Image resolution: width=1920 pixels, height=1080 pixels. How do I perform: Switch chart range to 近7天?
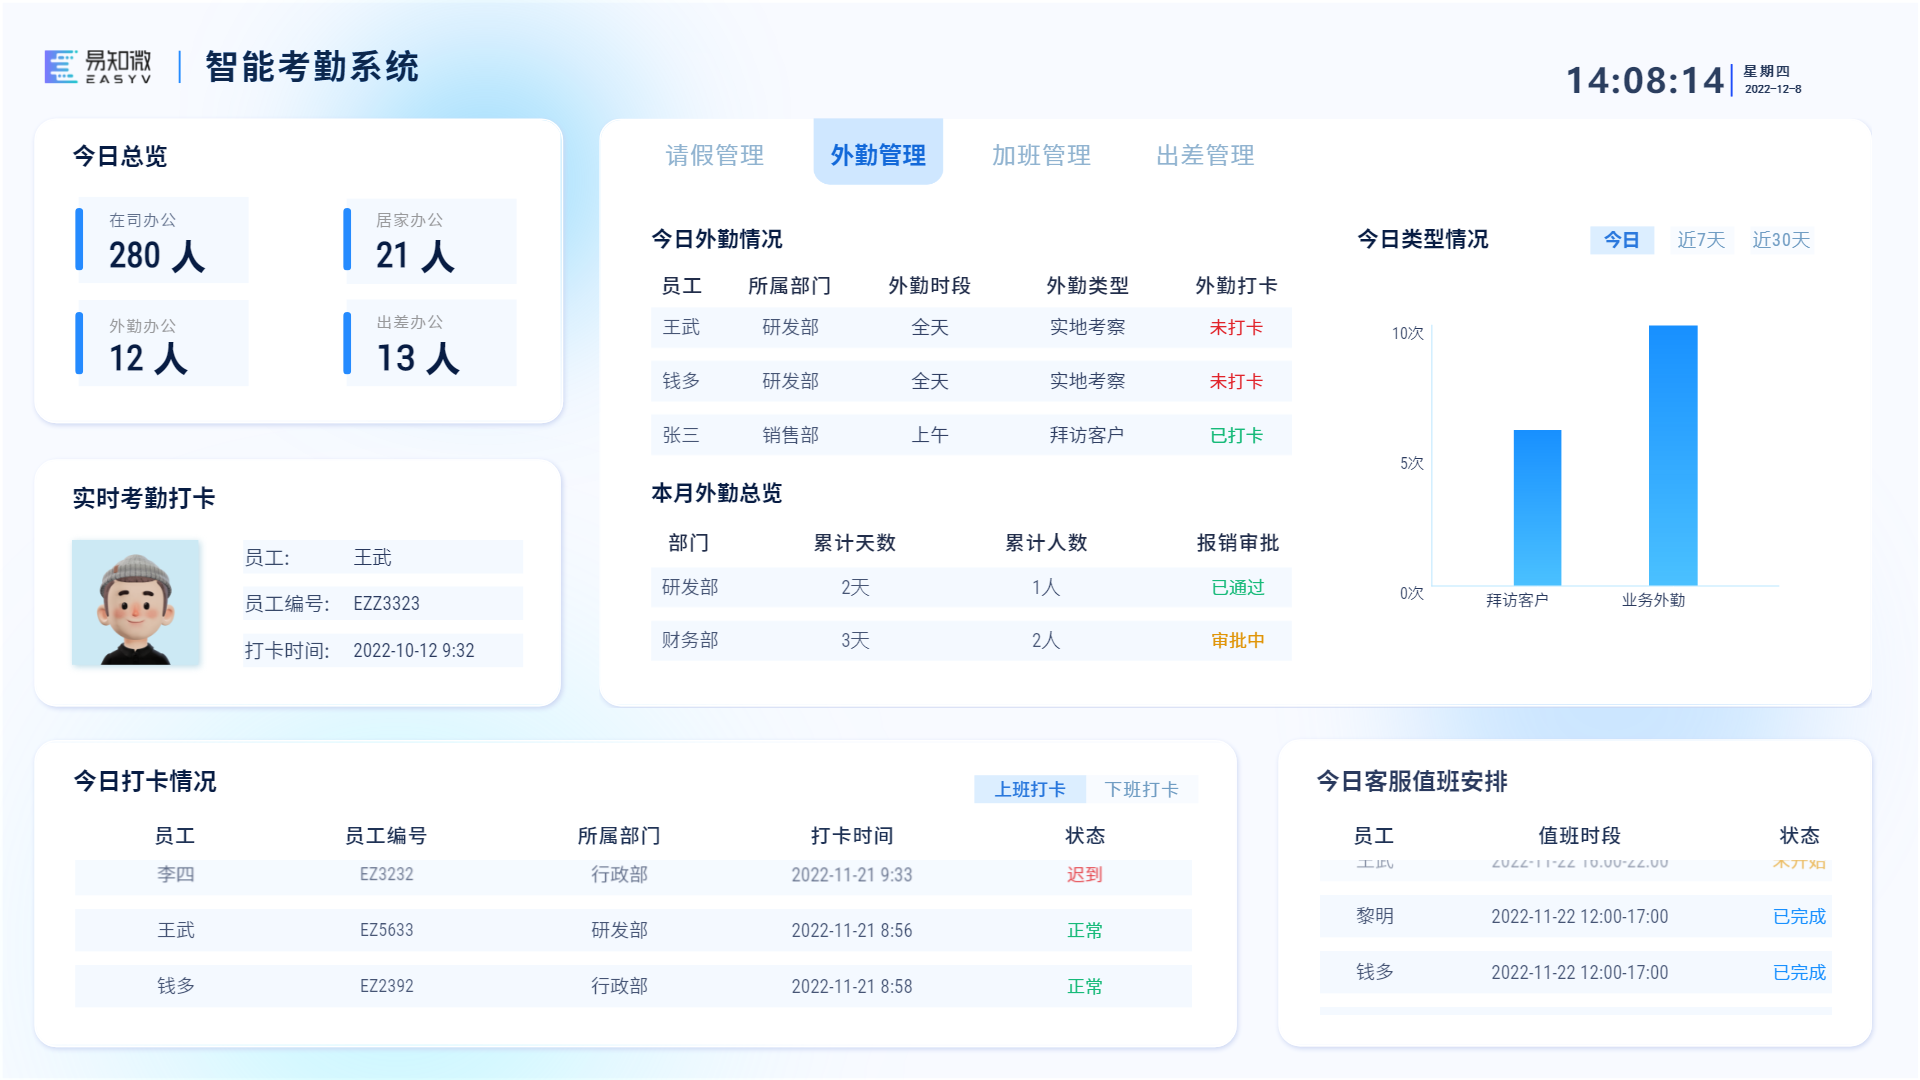click(1701, 240)
